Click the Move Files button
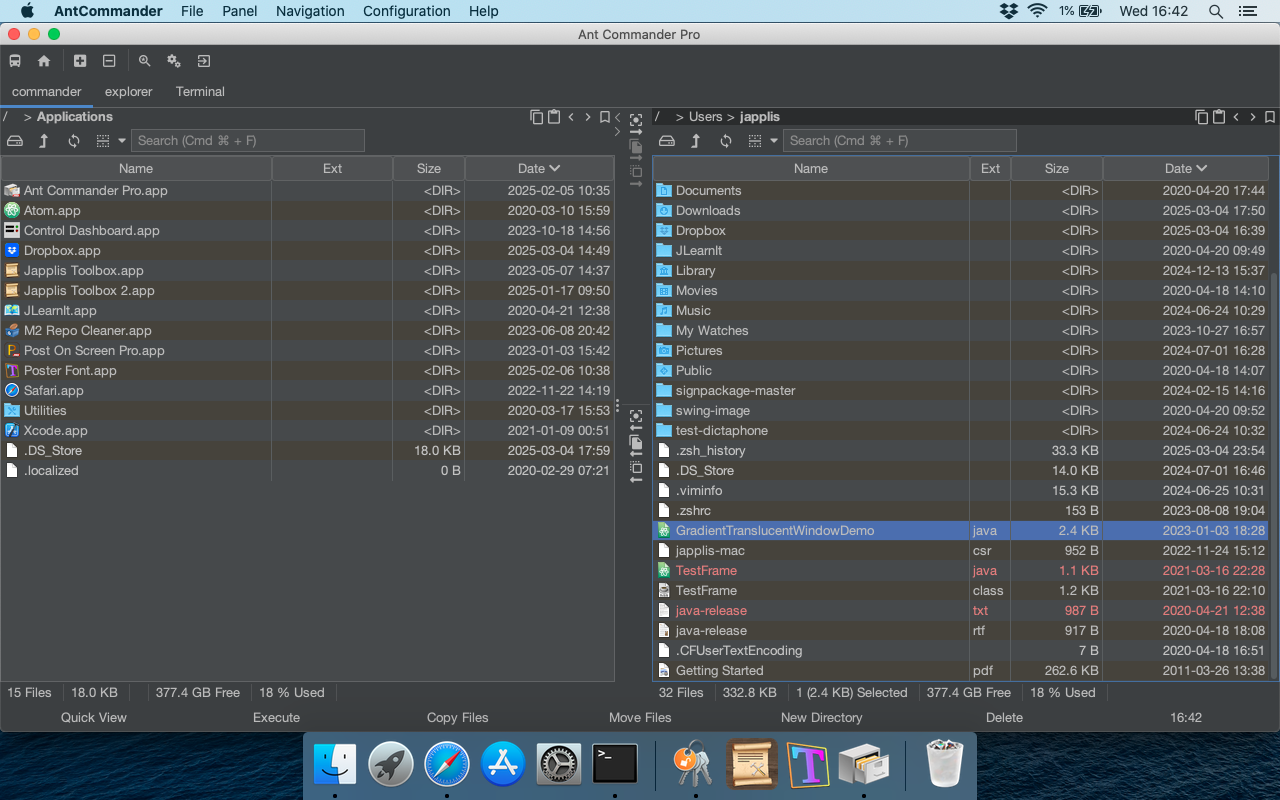This screenshot has height=800, width=1280. point(640,718)
